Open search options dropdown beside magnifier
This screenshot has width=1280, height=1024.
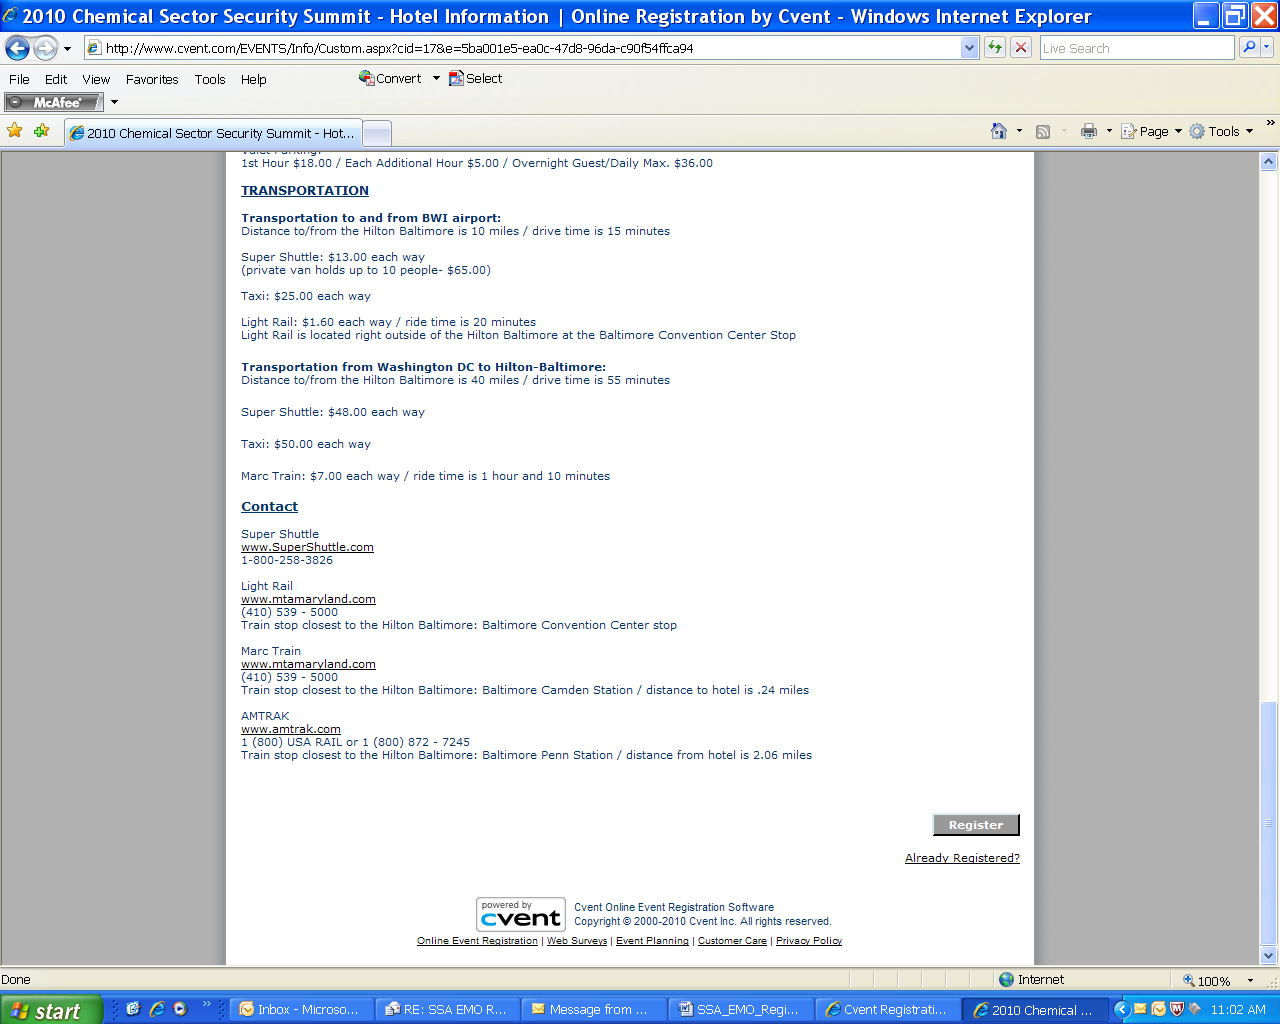pyautogui.click(x=1267, y=47)
